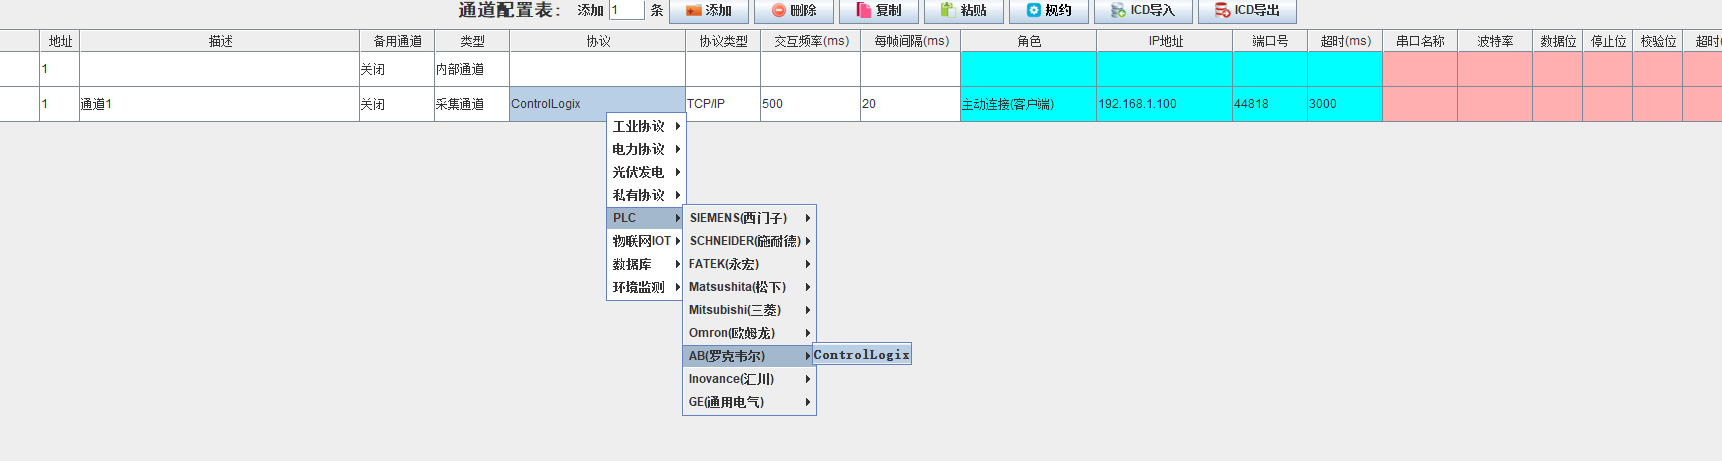1722x461 pixels.
Task: Click the 地址 column header
Action: coord(59,41)
